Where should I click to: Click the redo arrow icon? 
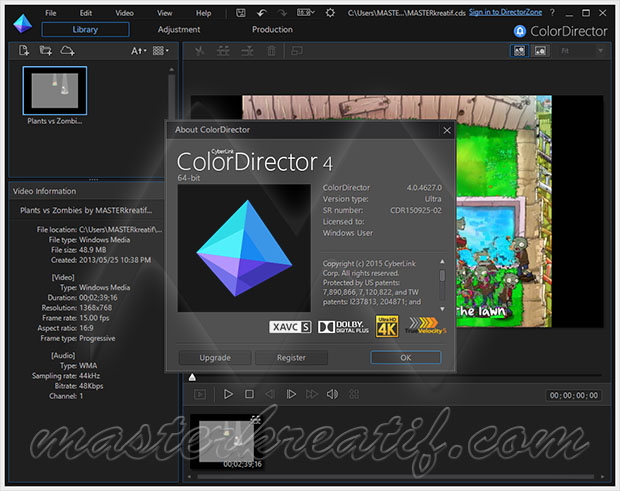(282, 13)
